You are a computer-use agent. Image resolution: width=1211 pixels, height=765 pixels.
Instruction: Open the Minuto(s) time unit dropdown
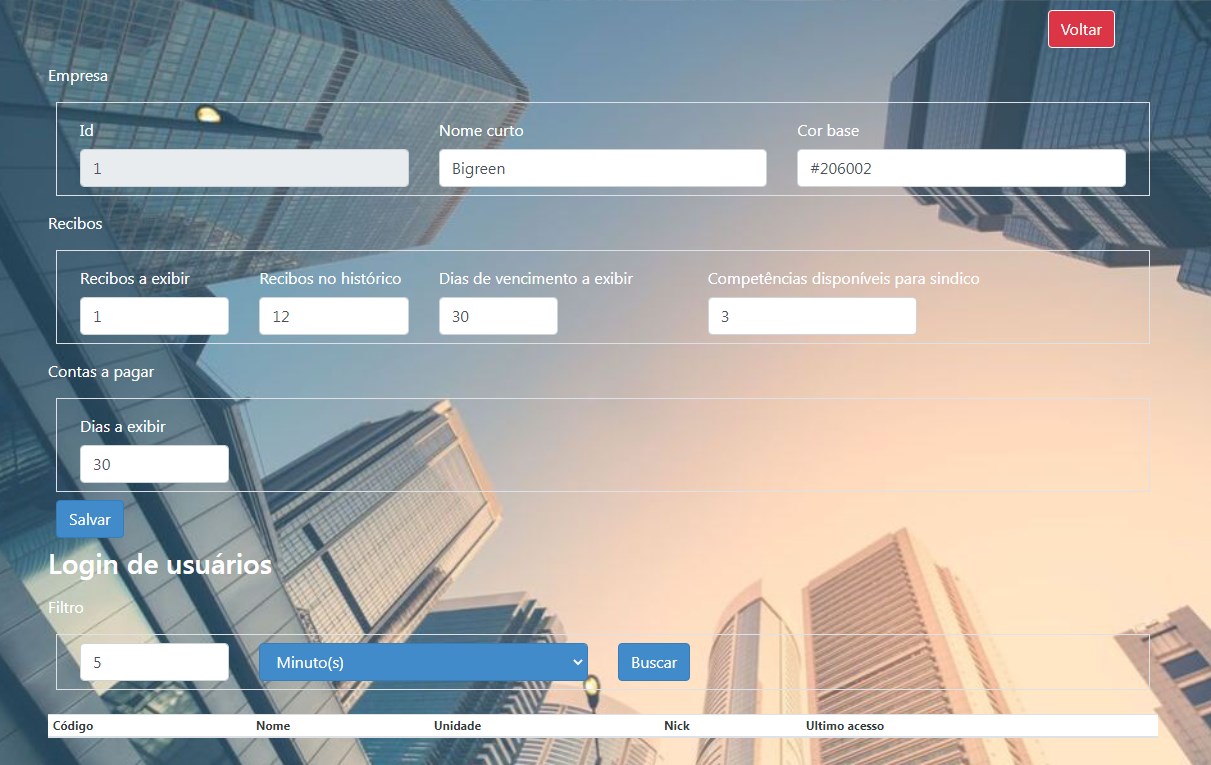point(423,662)
